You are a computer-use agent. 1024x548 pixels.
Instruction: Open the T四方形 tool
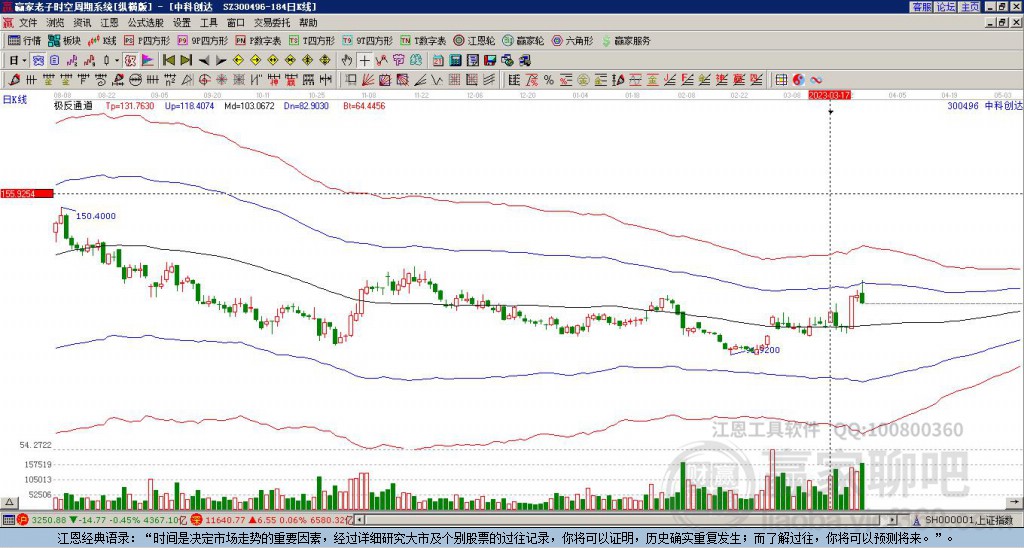tap(312, 40)
